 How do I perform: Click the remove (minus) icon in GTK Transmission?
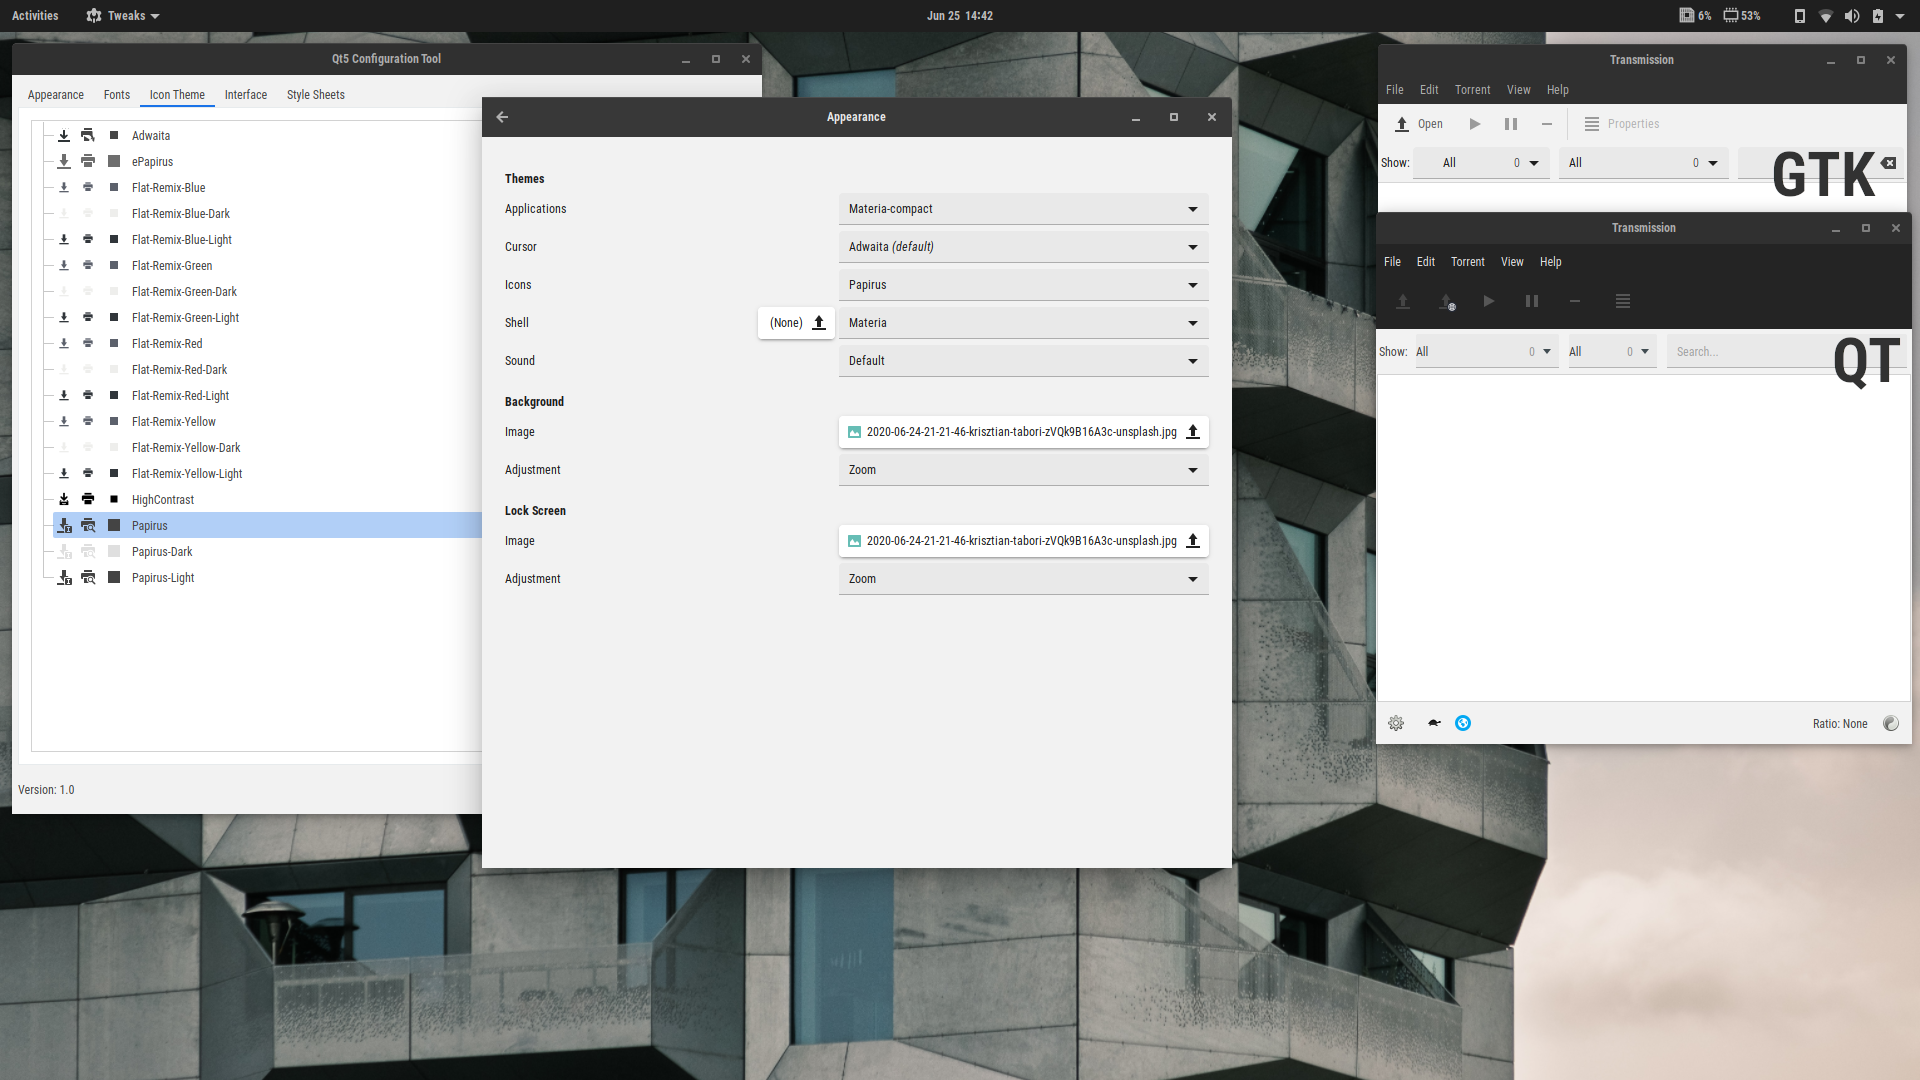click(1547, 124)
